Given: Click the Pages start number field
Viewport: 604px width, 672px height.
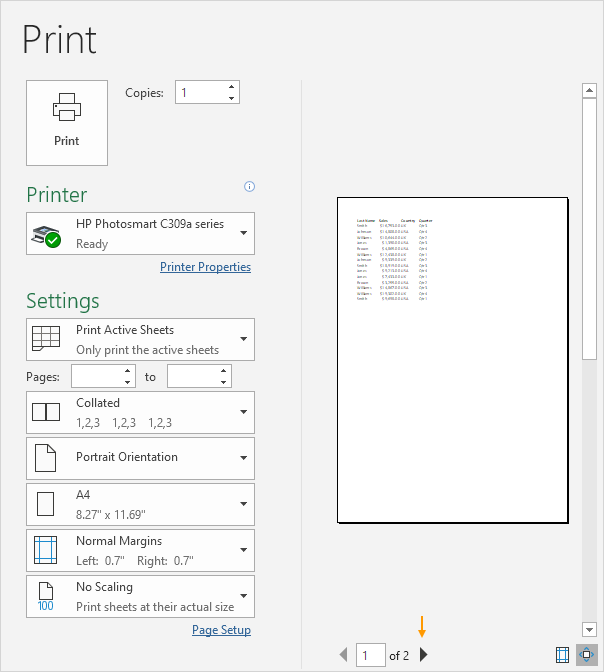Looking at the screenshot, I should 96,376.
